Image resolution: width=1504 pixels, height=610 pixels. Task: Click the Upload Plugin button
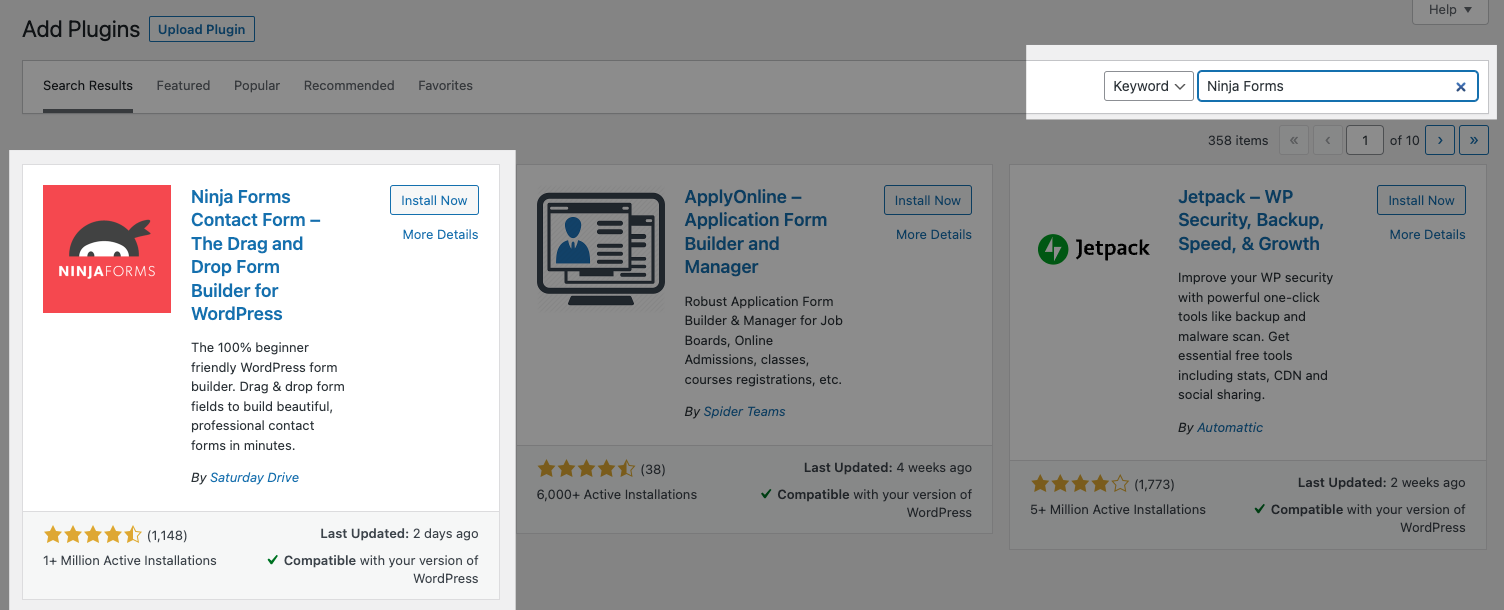click(202, 30)
